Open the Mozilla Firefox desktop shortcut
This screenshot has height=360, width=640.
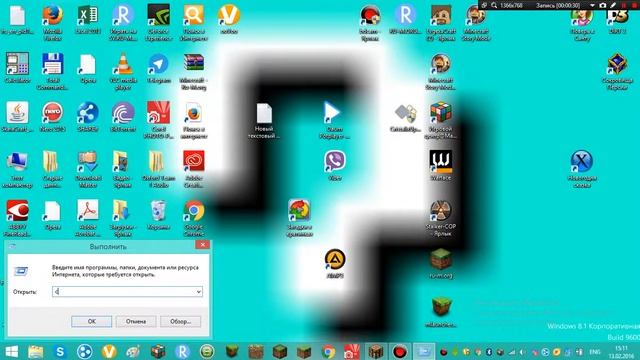(x=53, y=16)
